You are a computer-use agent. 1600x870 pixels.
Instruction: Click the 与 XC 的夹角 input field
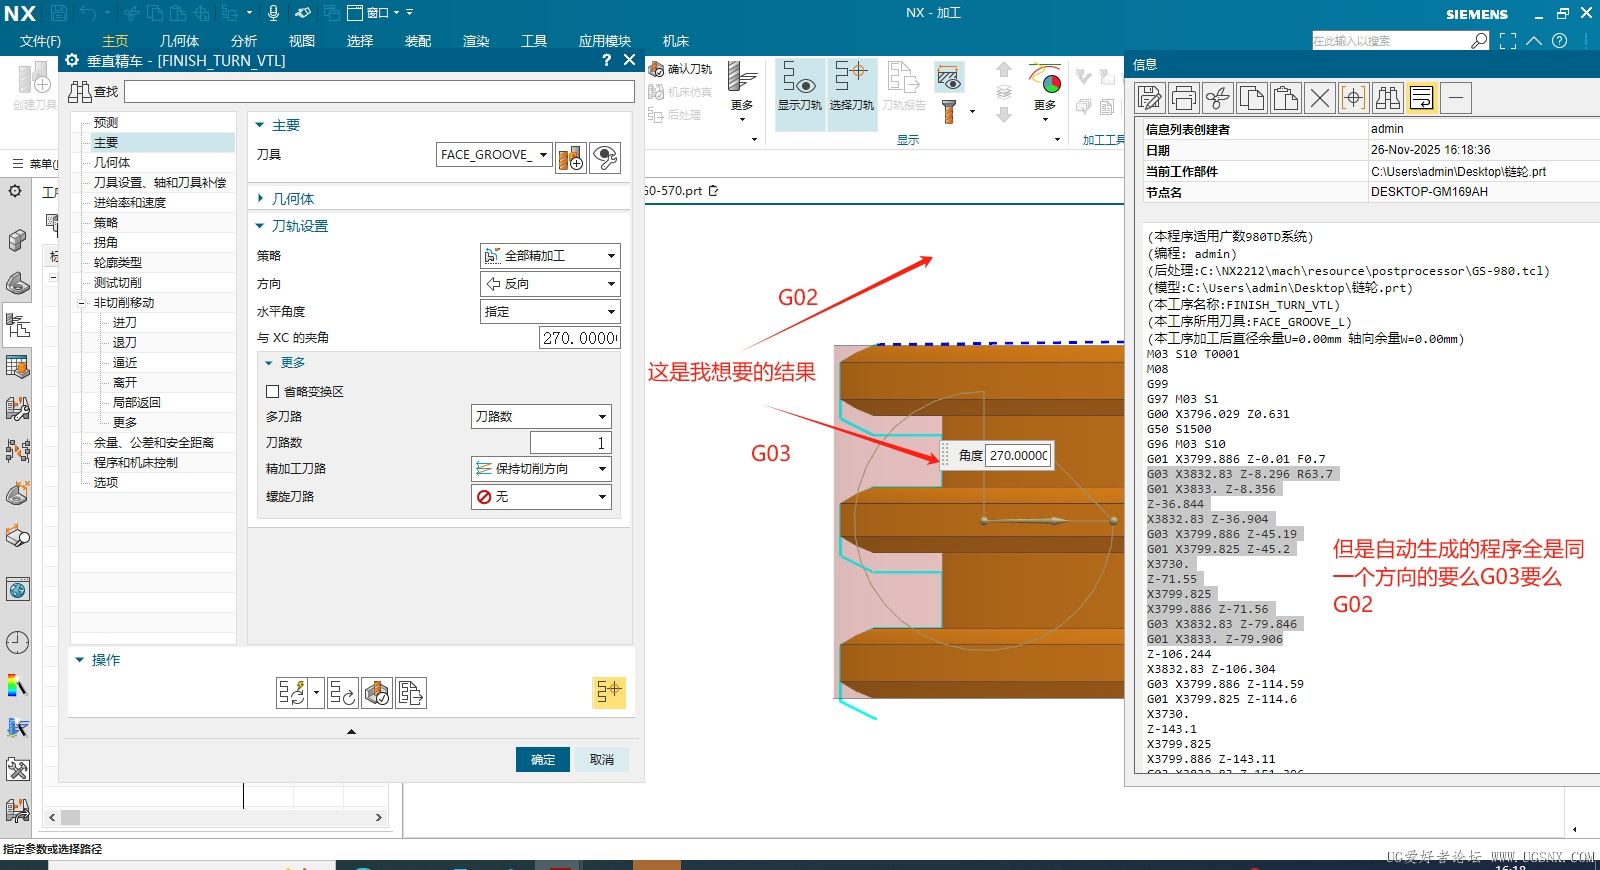coord(579,338)
